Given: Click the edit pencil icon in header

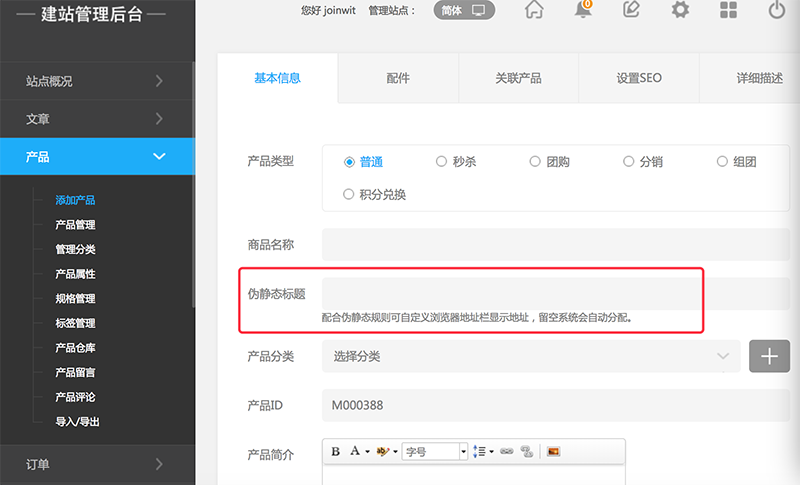Looking at the screenshot, I should [631, 11].
